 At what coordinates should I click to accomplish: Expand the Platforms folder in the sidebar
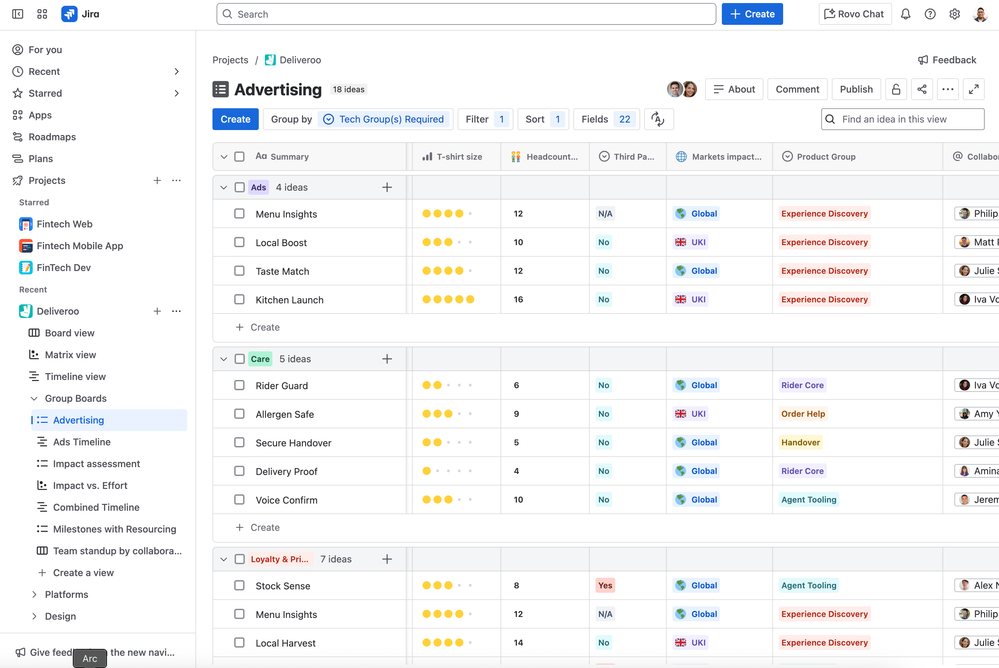tap(35, 594)
